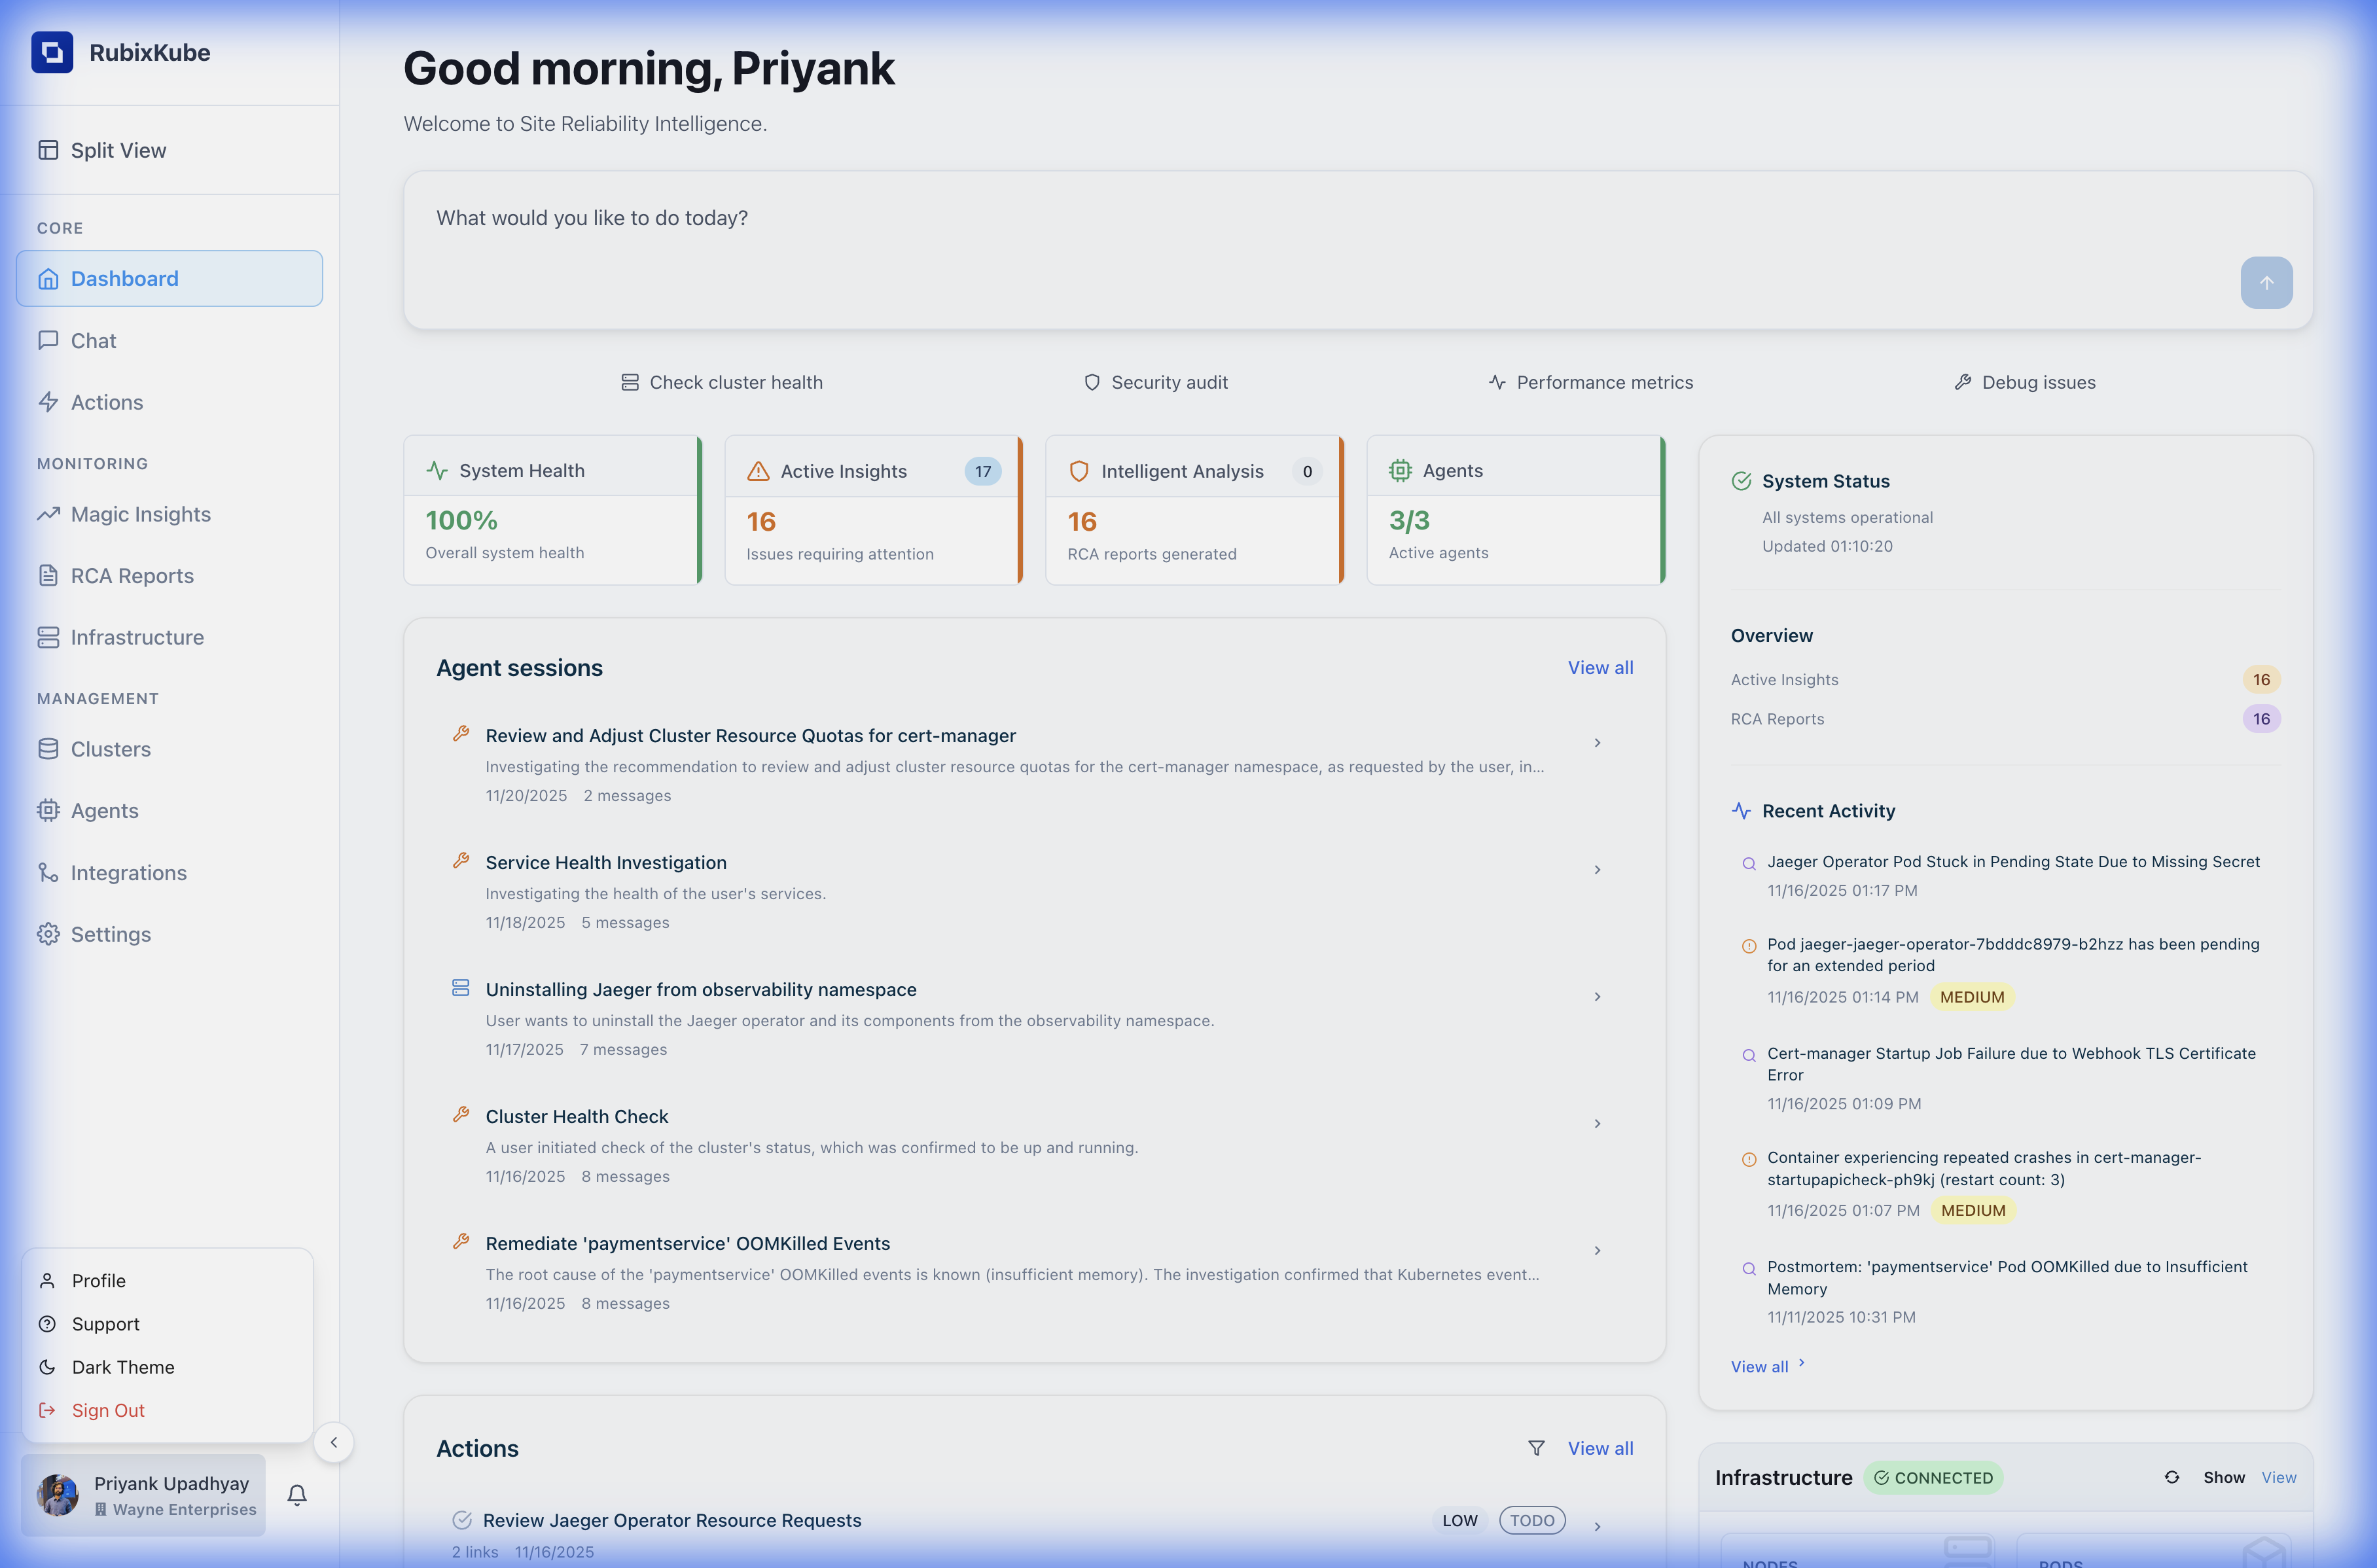Select Sign Out from the user menu
The width and height of the screenshot is (2377, 1568).
(108, 1410)
